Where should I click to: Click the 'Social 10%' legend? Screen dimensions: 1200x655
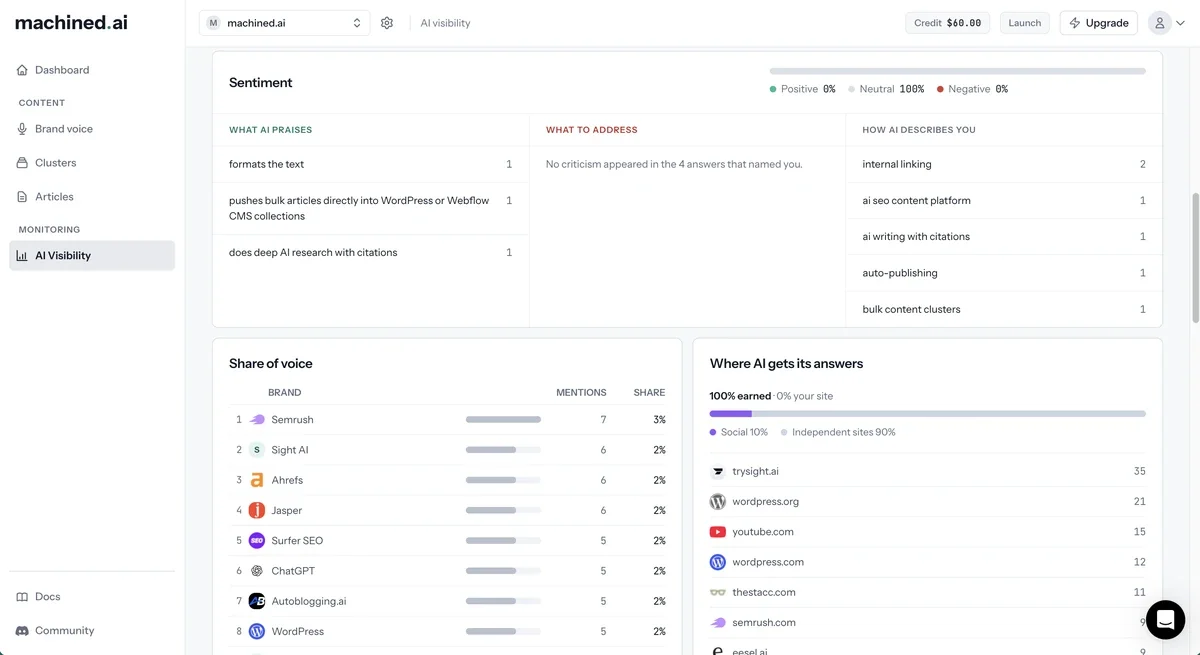pos(739,432)
